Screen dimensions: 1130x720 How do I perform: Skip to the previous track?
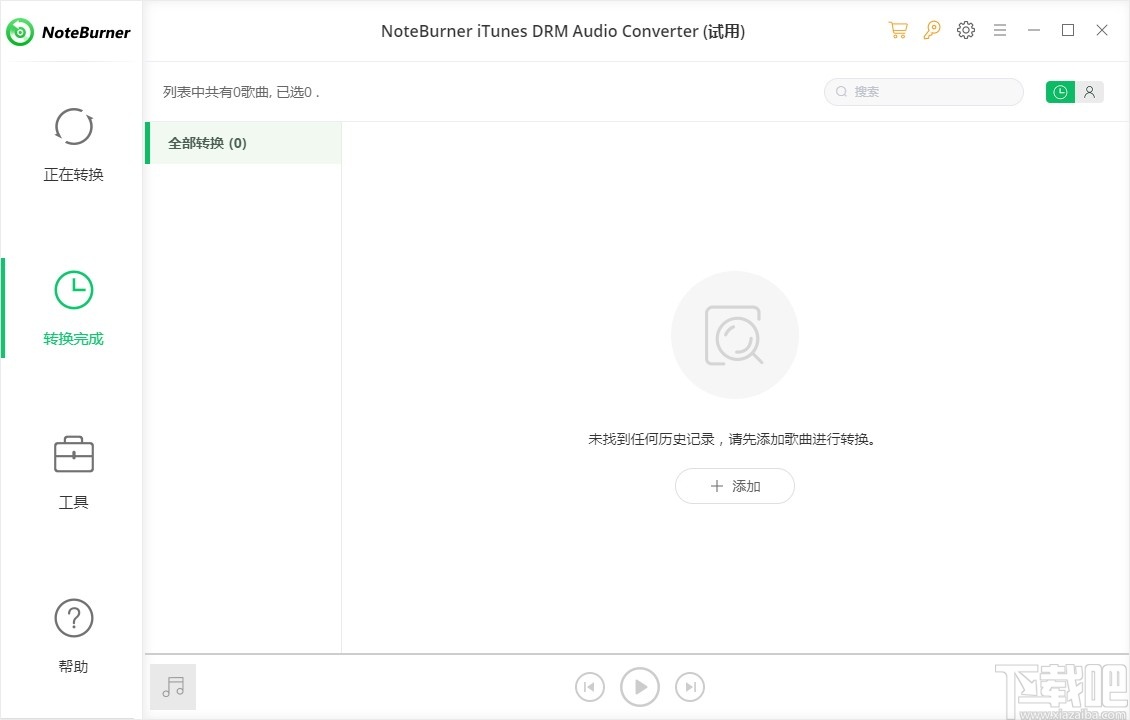click(x=589, y=687)
